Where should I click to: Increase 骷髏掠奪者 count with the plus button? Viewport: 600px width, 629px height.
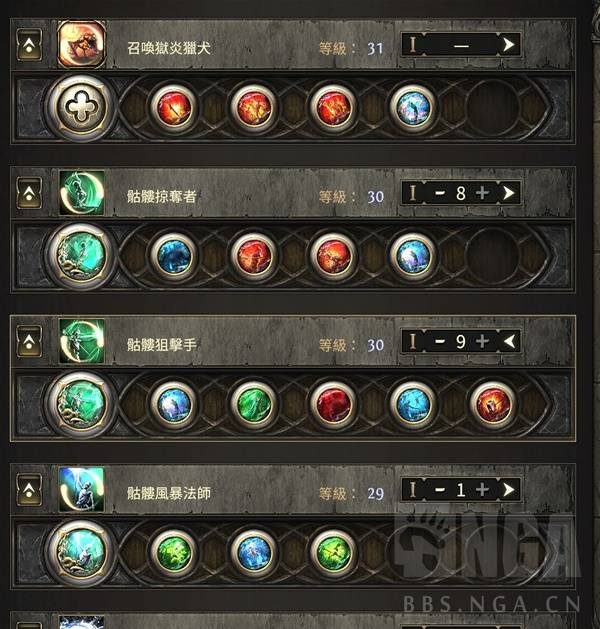482,193
